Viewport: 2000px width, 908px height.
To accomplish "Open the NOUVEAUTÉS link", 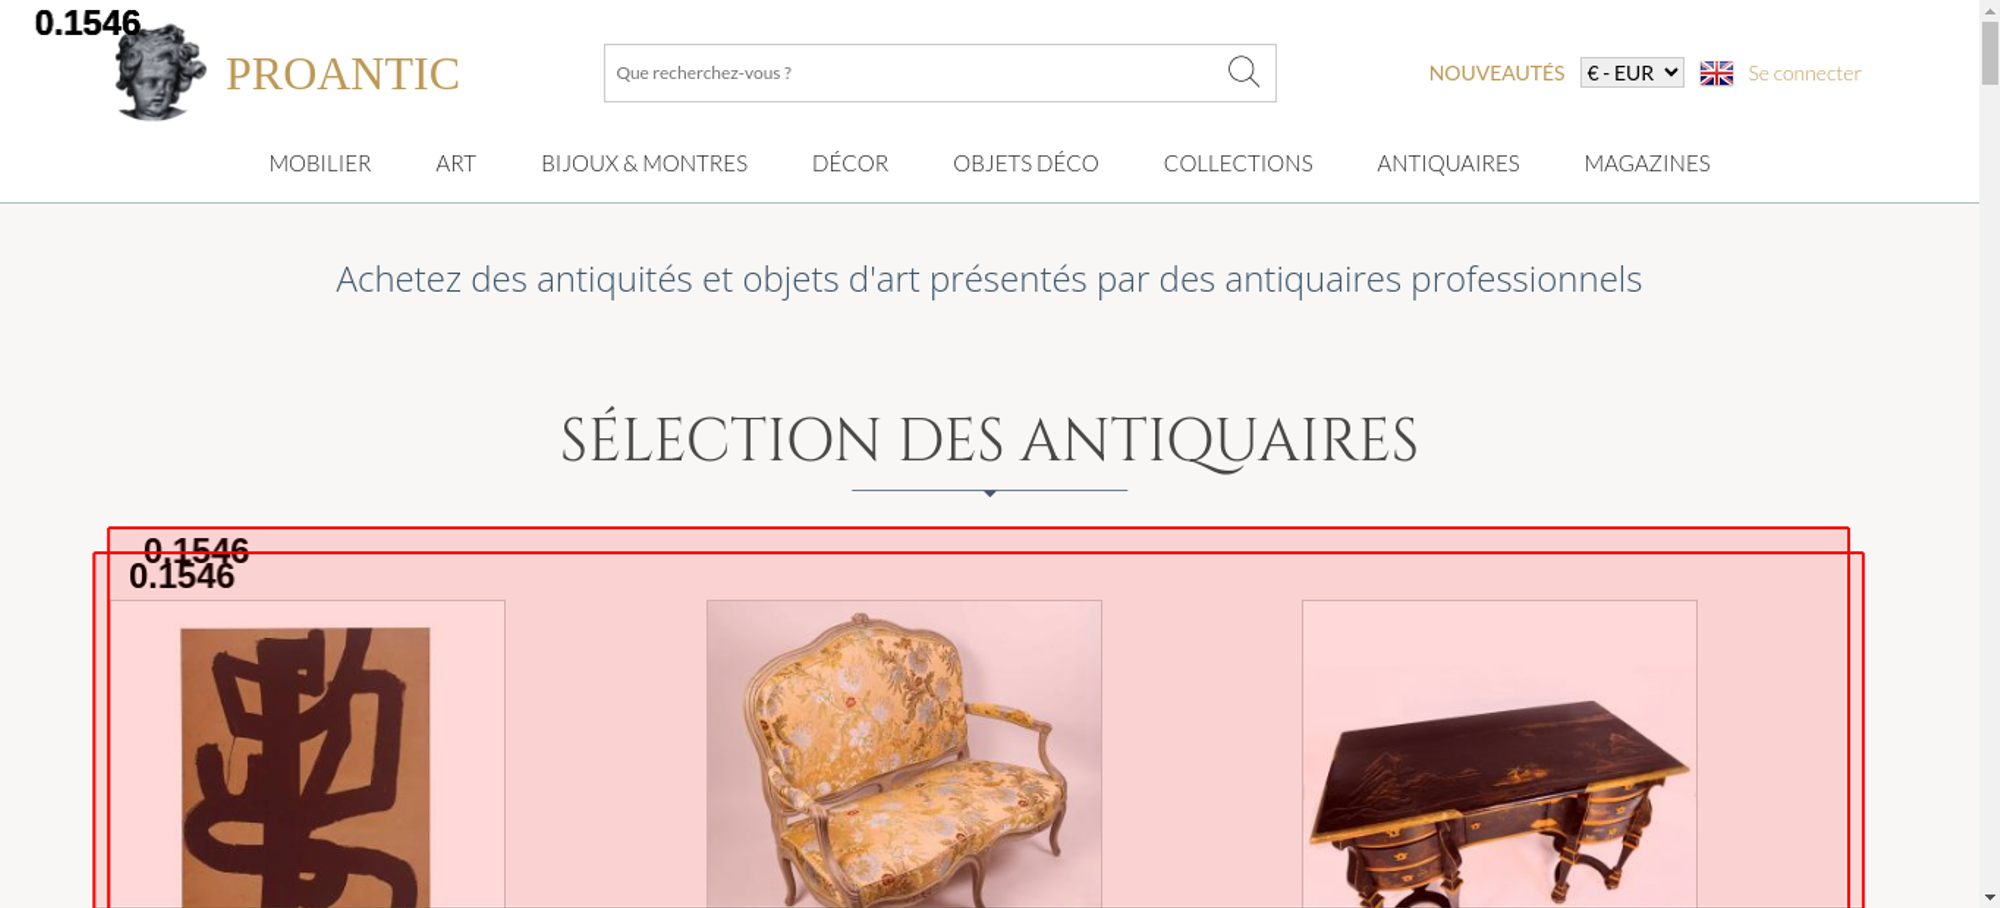I will tap(1496, 73).
